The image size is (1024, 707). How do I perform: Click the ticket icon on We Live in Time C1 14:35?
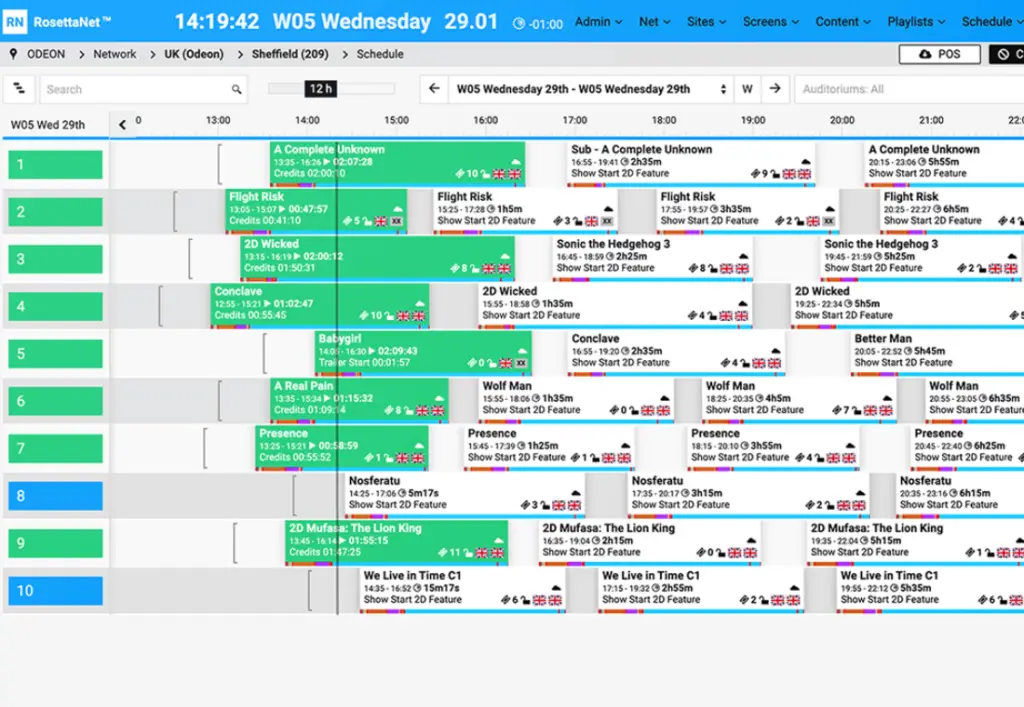505,600
